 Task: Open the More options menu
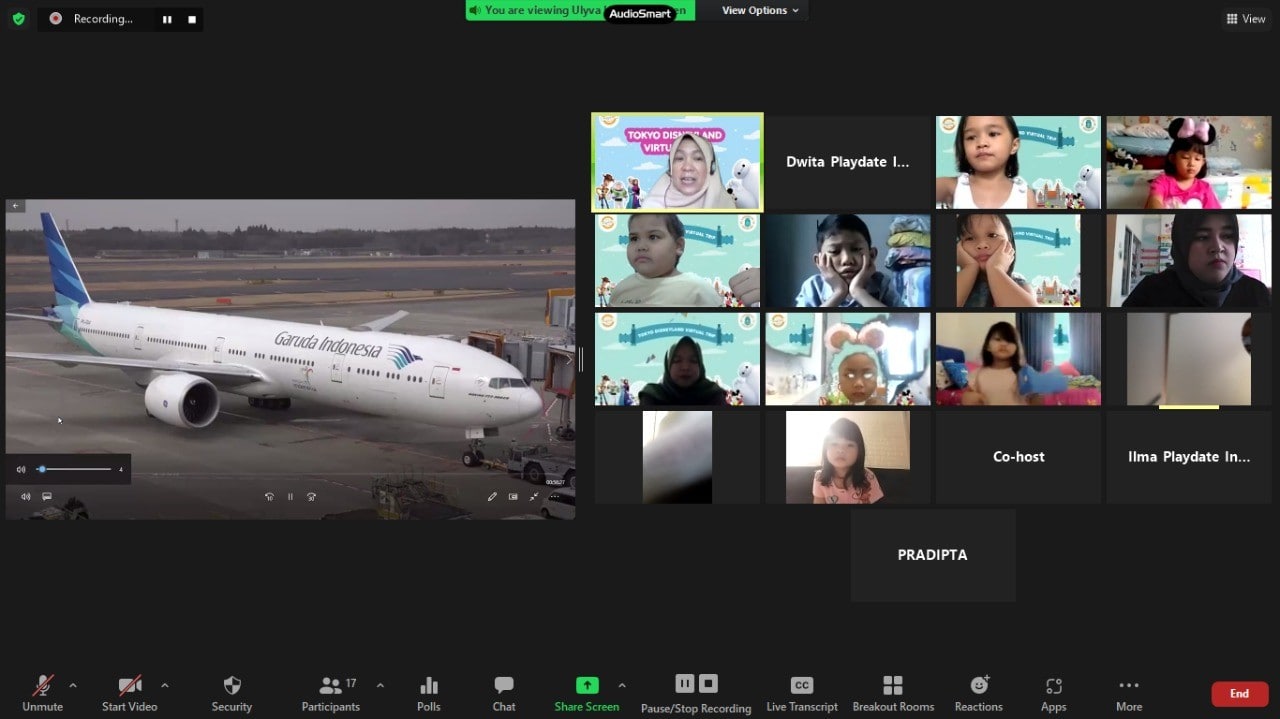pyautogui.click(x=1129, y=693)
